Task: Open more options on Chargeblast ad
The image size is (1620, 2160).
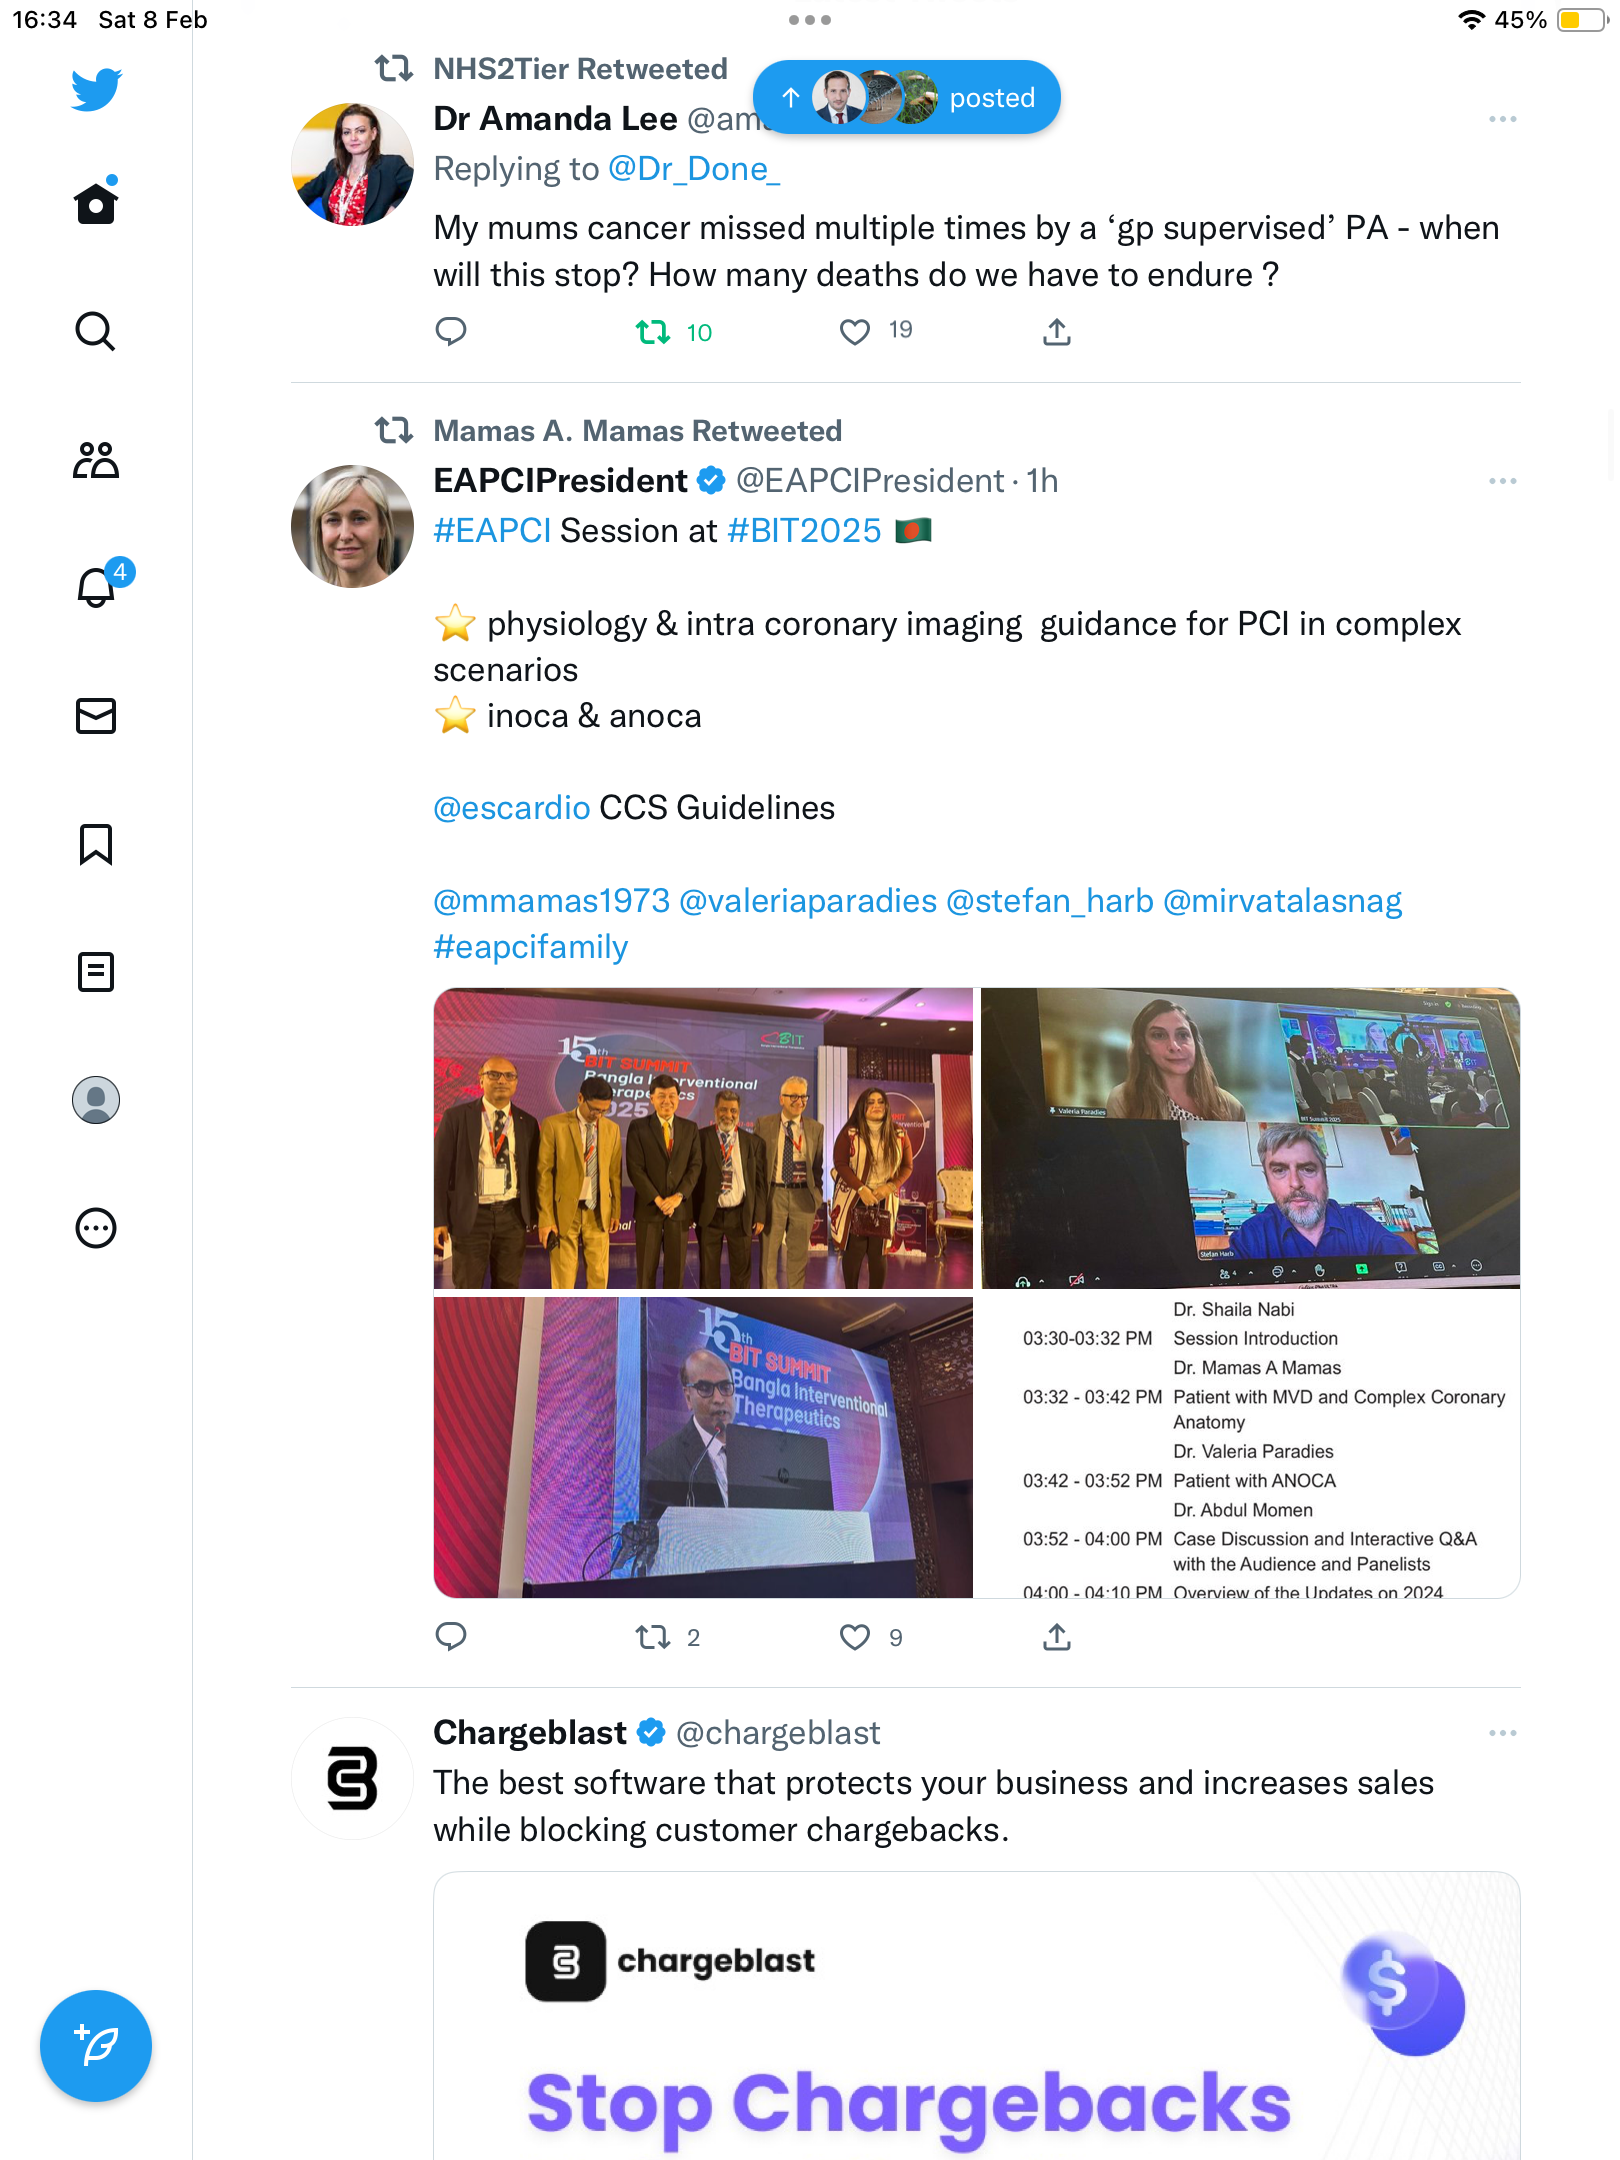Action: pyautogui.click(x=1502, y=1733)
